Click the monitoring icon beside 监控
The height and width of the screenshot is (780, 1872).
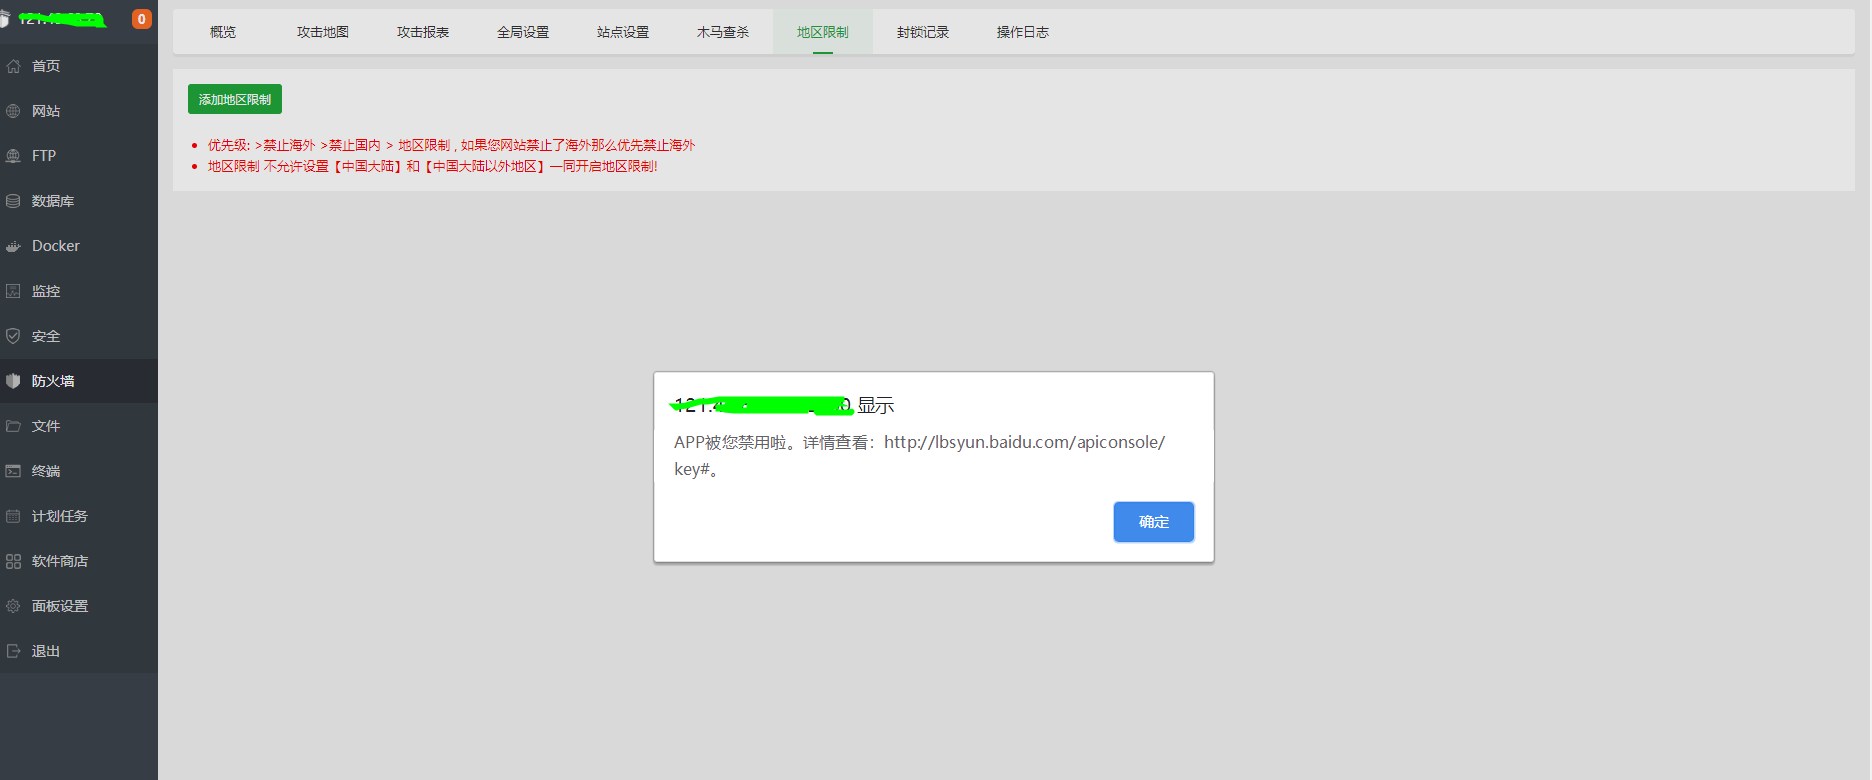pos(13,291)
